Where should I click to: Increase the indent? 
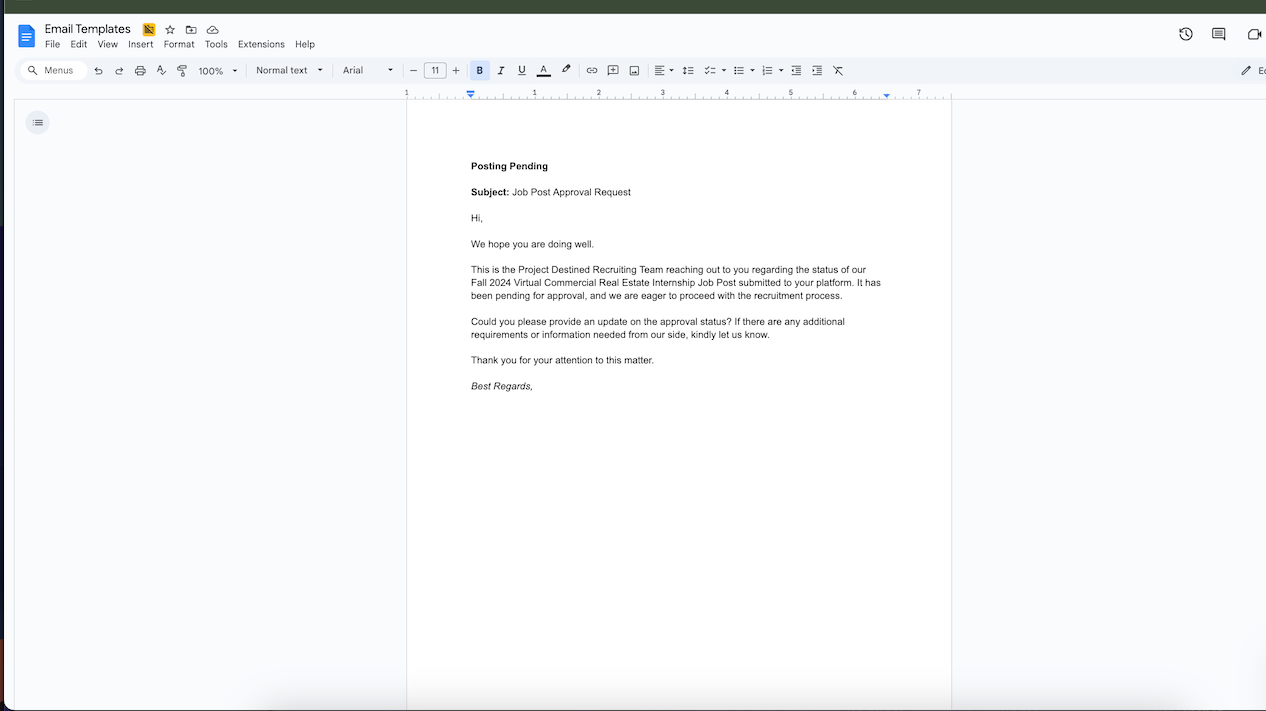pos(817,71)
